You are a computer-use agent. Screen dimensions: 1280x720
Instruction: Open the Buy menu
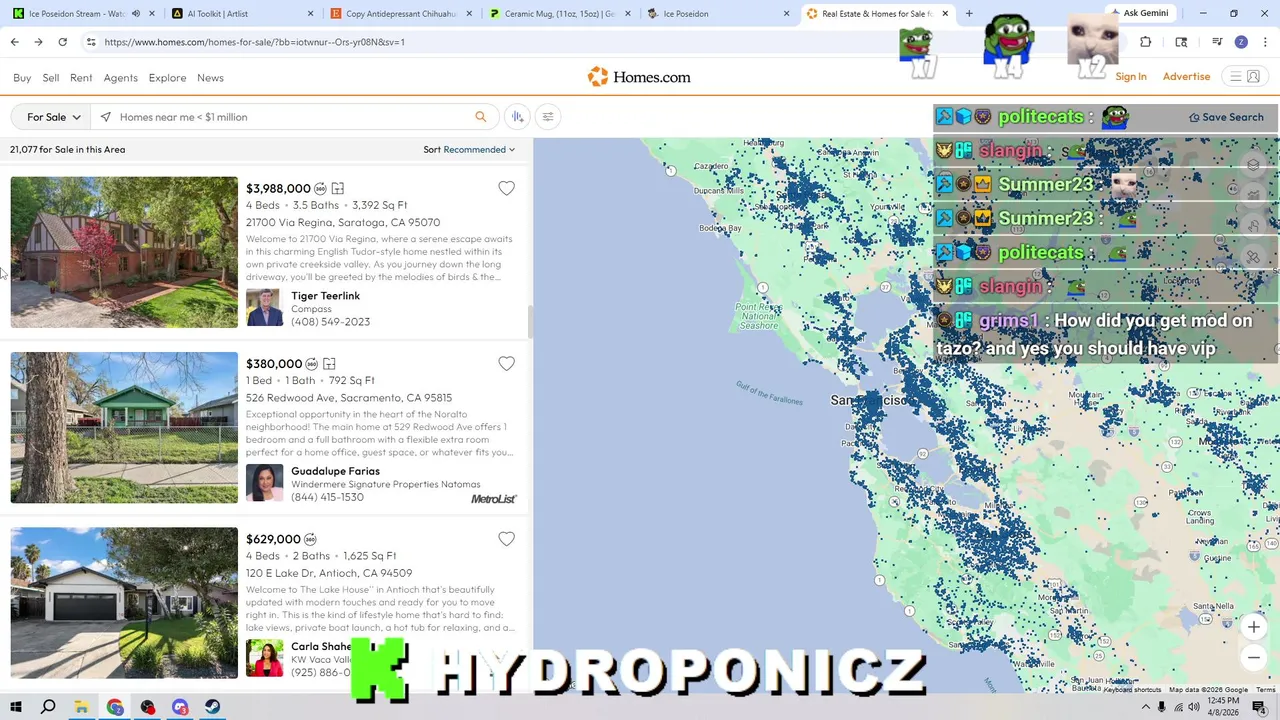pyautogui.click(x=22, y=77)
